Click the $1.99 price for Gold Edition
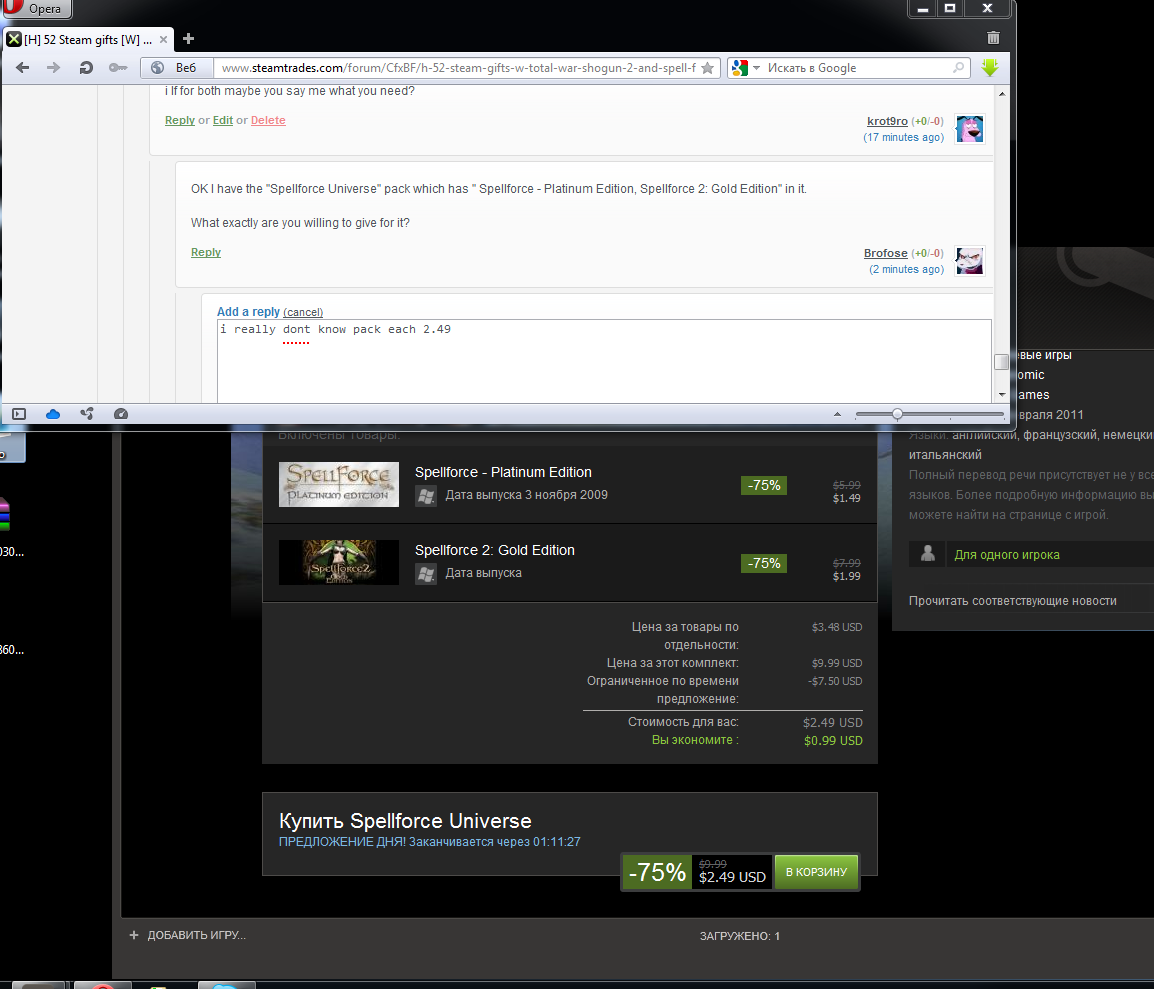1154x989 pixels. point(846,576)
